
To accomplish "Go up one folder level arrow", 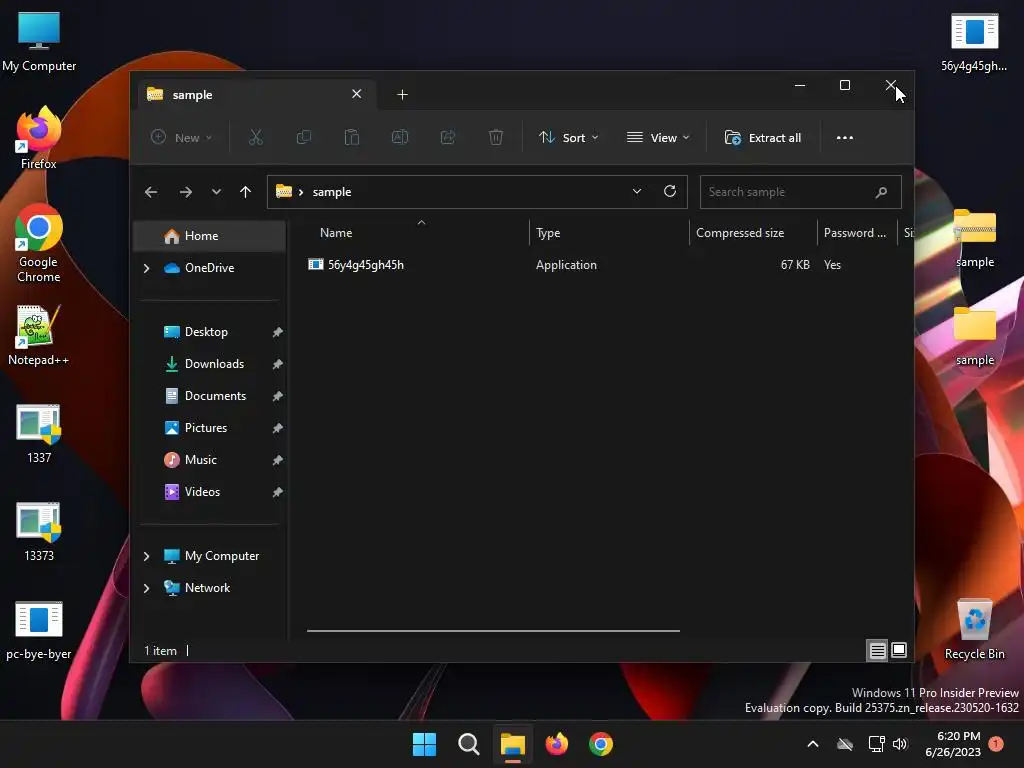I will tap(246, 192).
